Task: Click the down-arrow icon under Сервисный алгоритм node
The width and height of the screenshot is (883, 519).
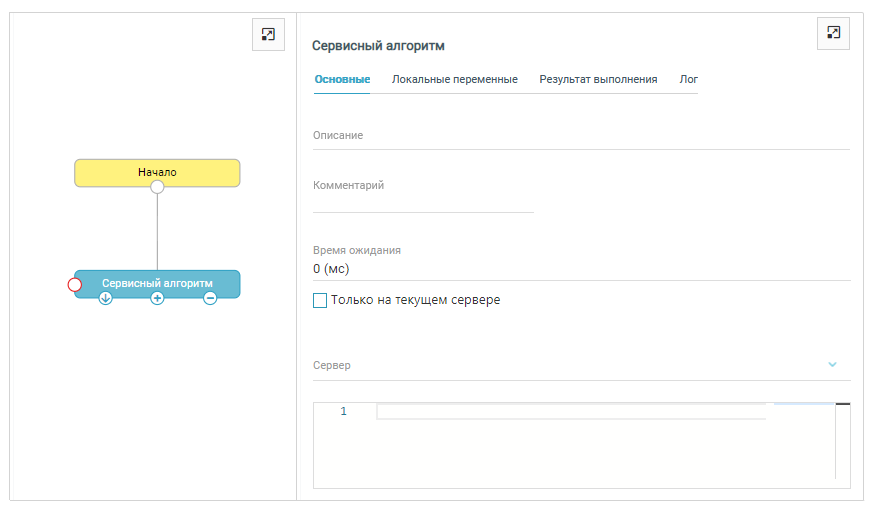Action: tap(105, 298)
